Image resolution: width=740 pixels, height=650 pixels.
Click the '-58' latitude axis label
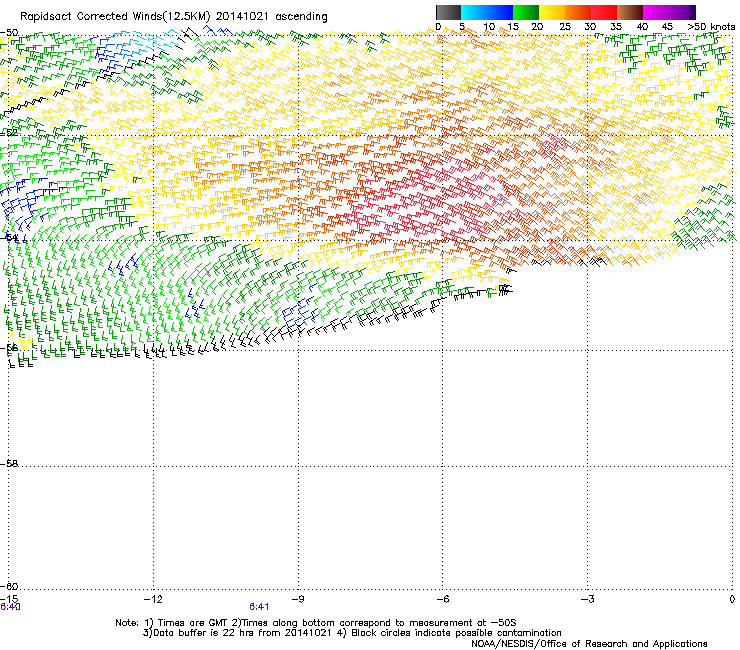tap(9, 464)
